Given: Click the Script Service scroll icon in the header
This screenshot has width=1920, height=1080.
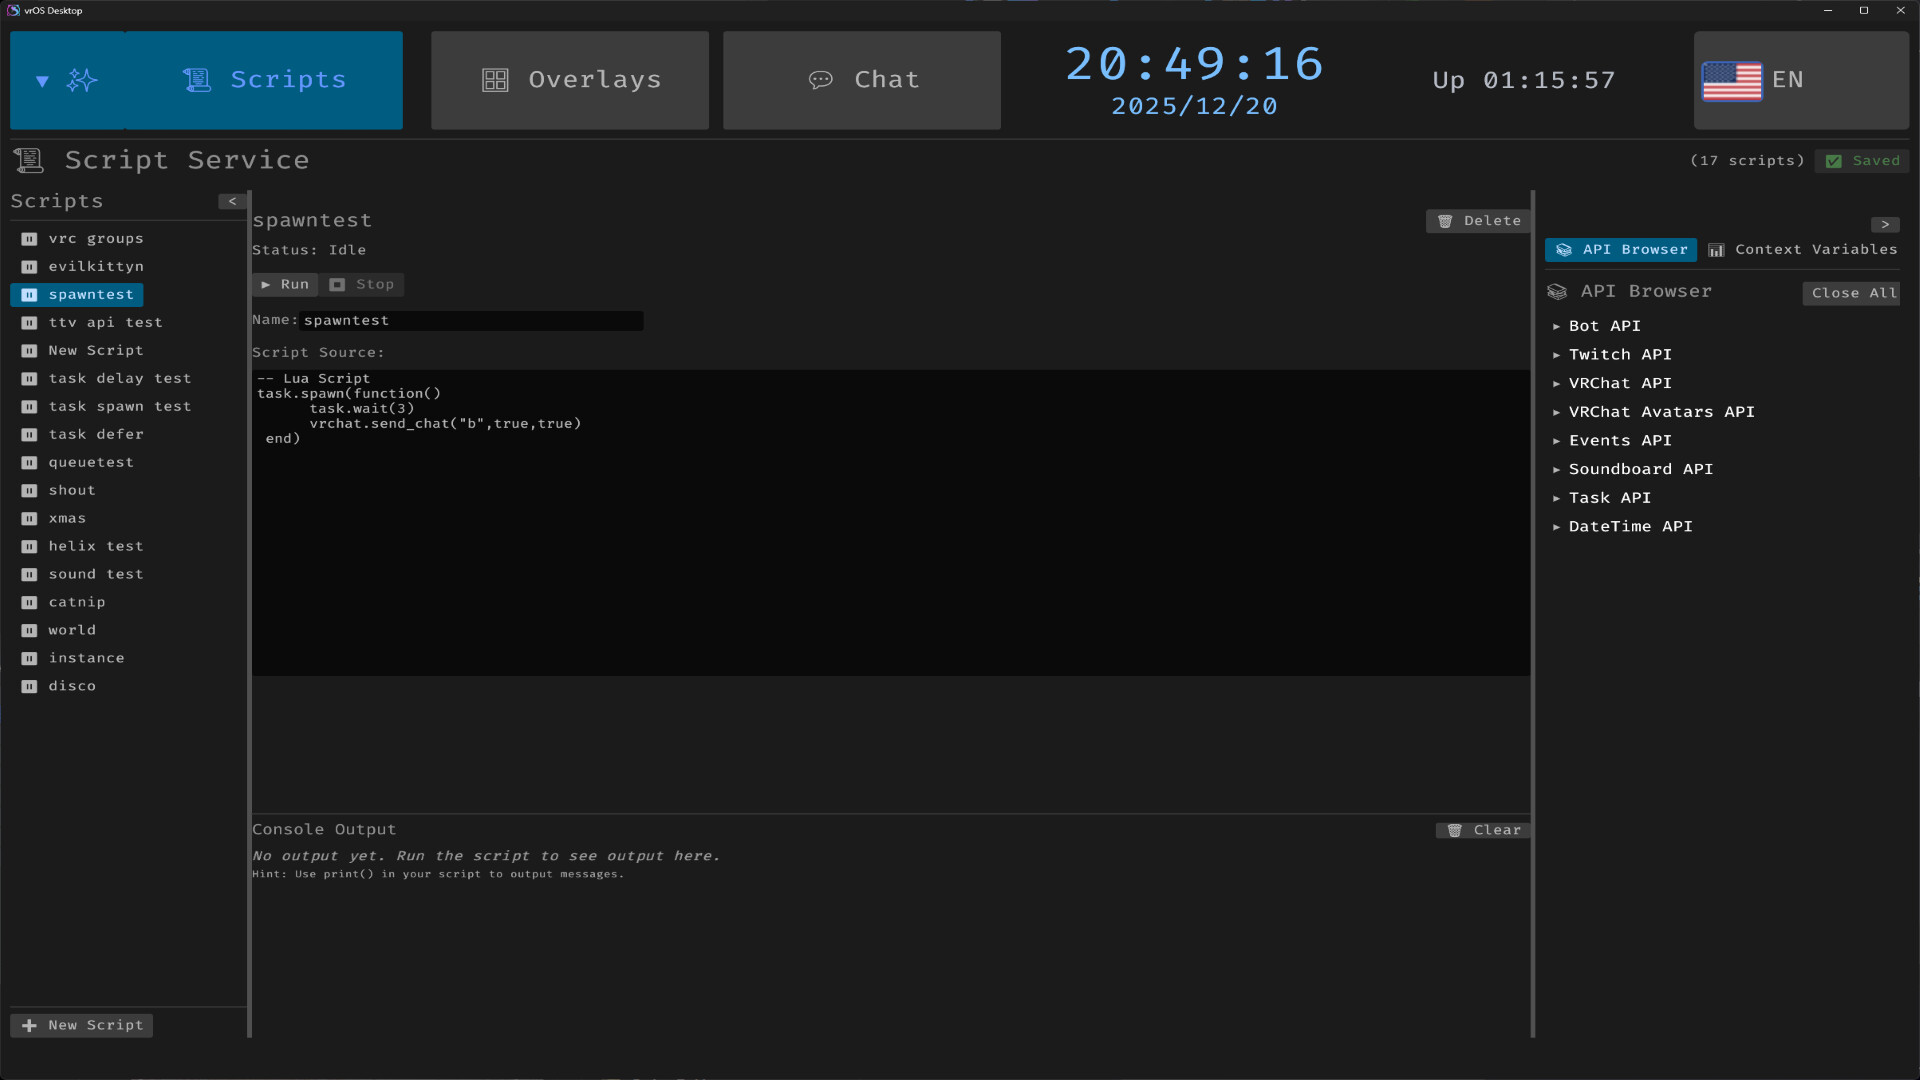Looking at the screenshot, I should coord(28,160).
